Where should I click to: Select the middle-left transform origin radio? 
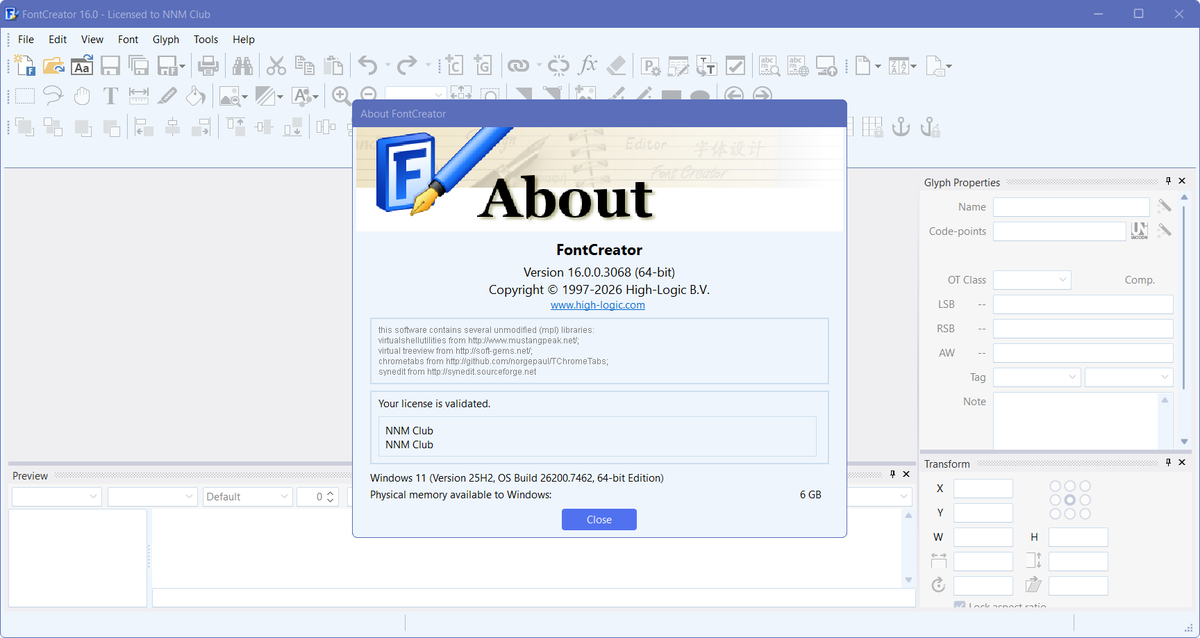(1055, 499)
